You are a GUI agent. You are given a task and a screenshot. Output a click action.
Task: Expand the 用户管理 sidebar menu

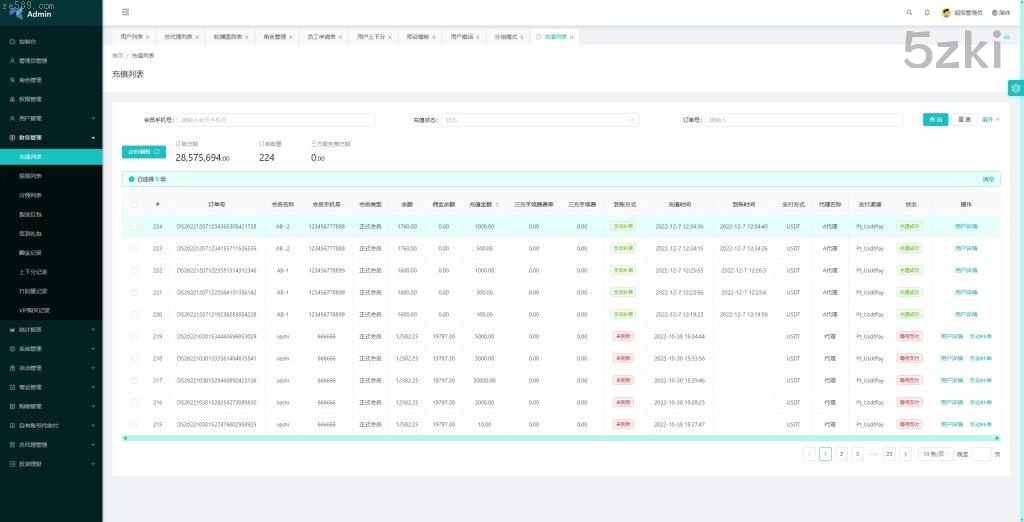(x=50, y=118)
